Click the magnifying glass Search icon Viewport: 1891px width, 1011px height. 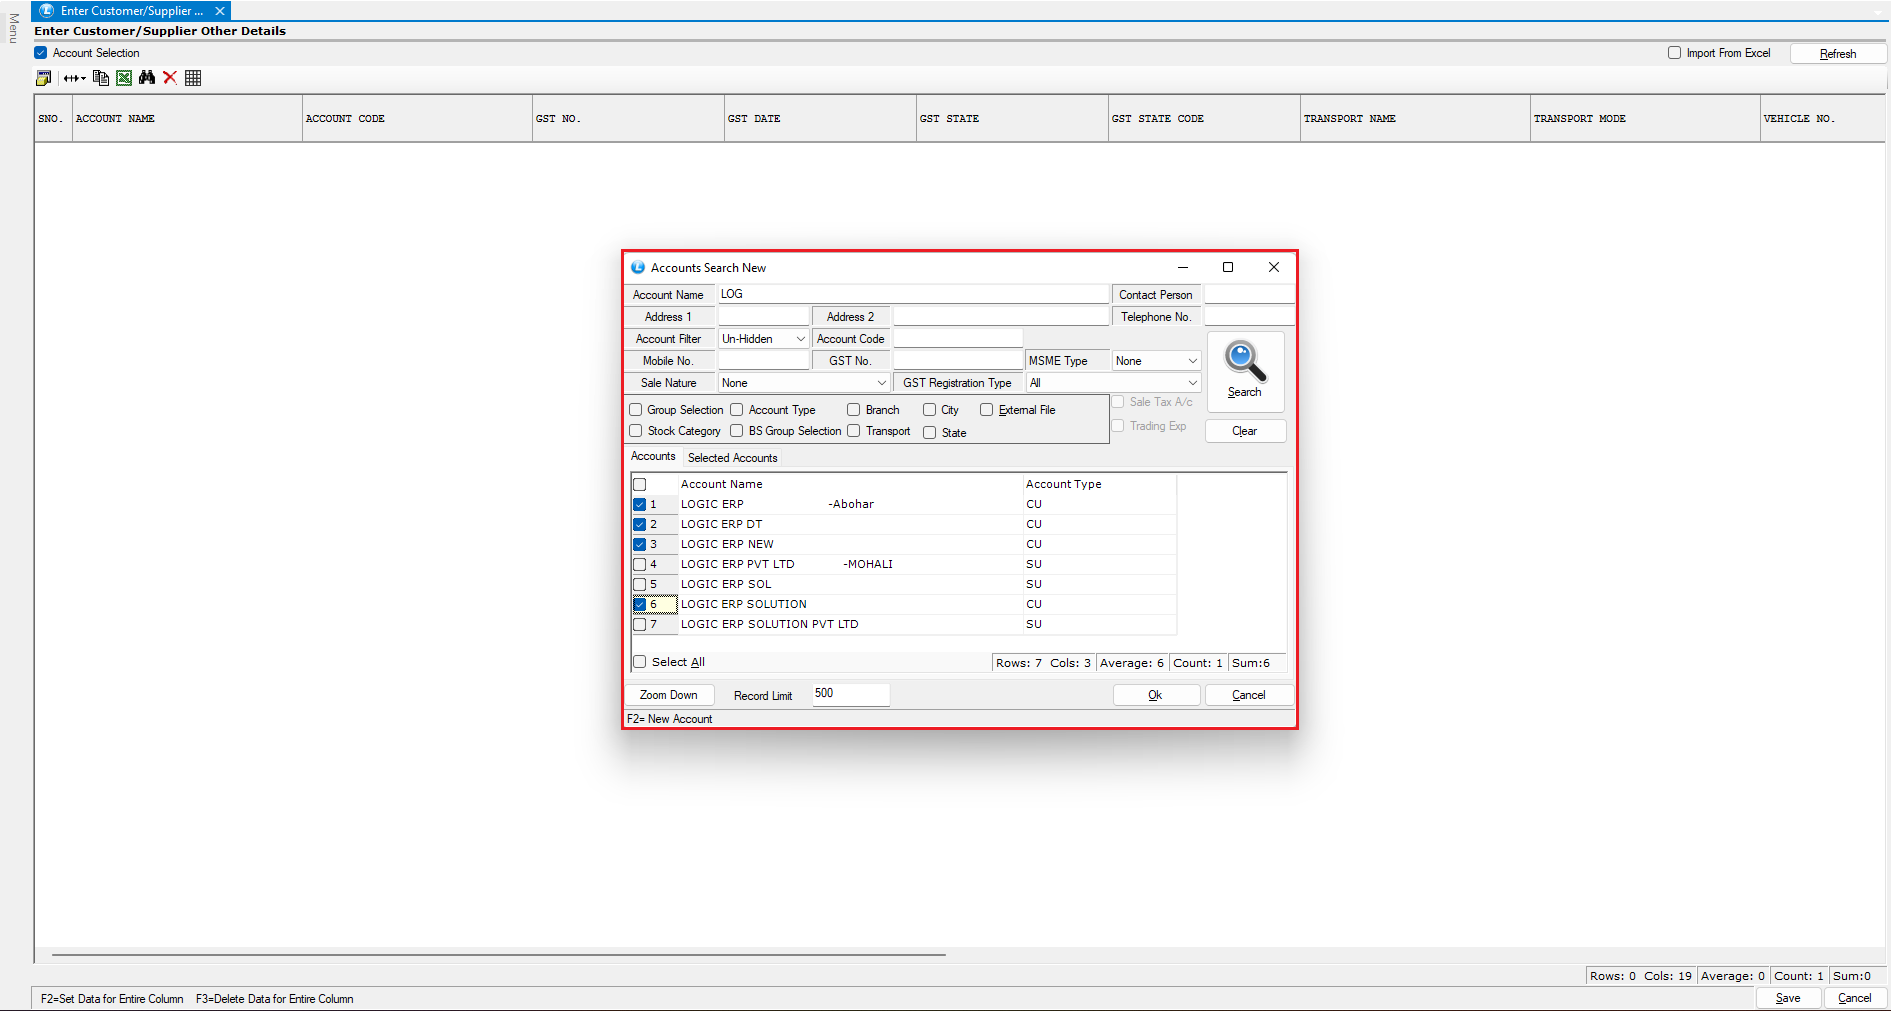click(x=1245, y=370)
